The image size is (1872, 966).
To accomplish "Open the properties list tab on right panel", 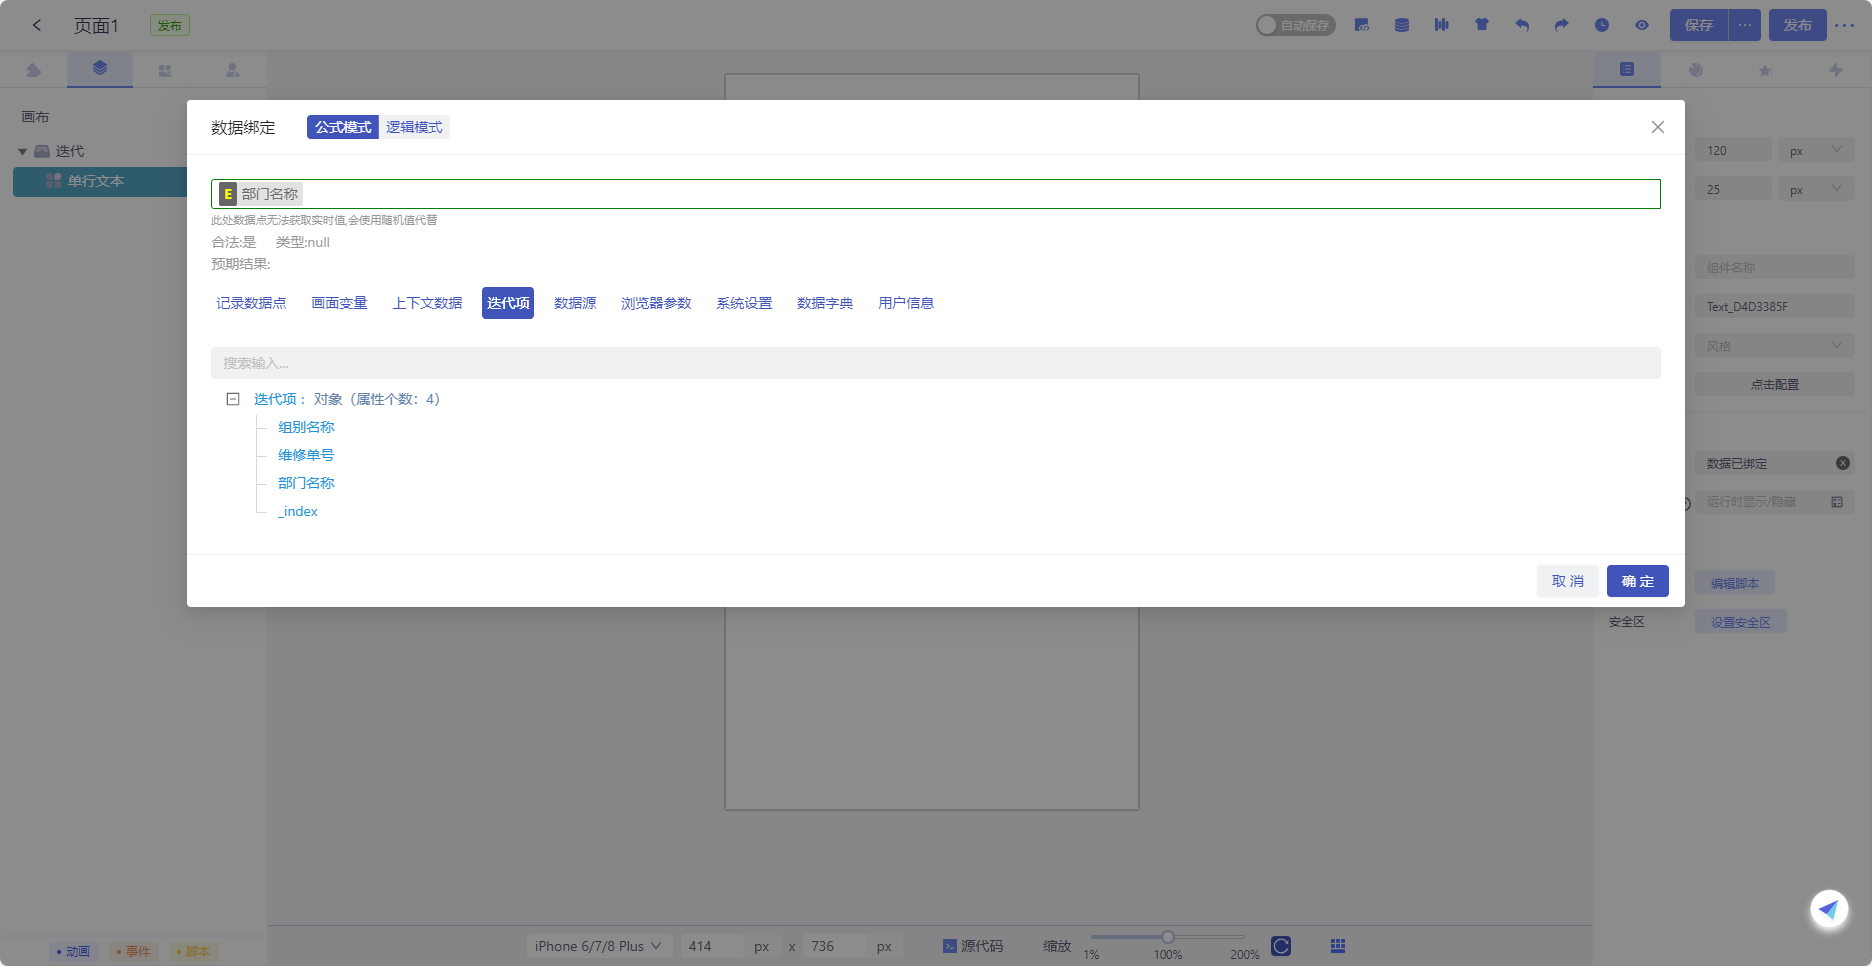I will pyautogui.click(x=1627, y=69).
